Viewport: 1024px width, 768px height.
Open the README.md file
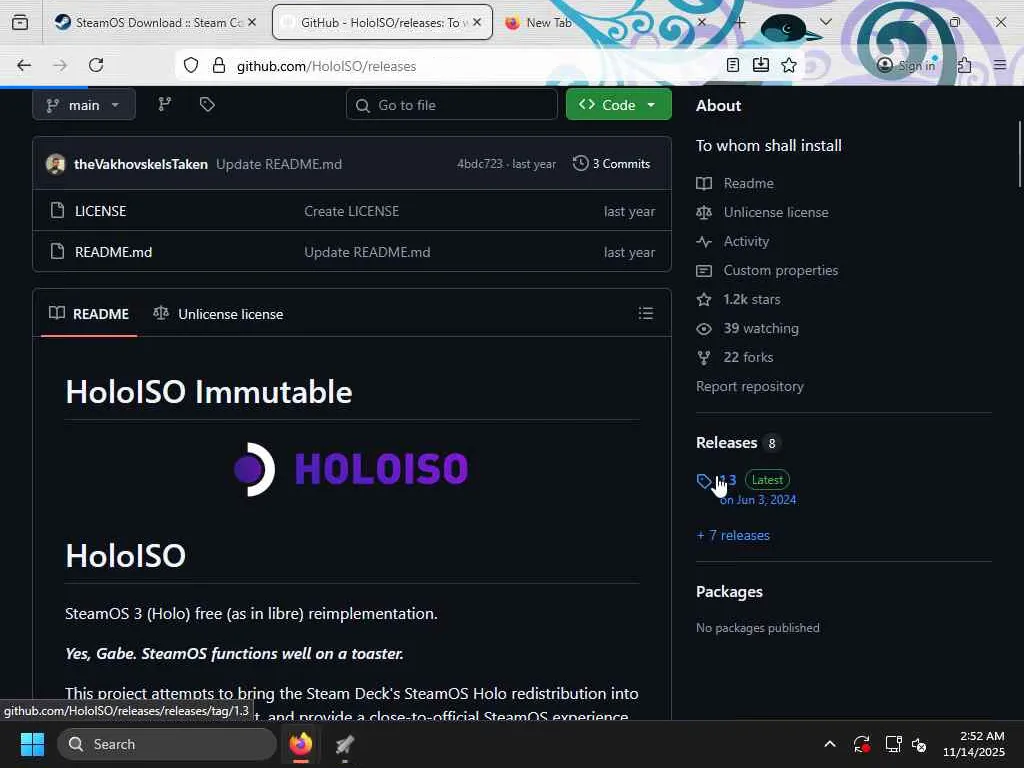pyautogui.click(x=114, y=252)
